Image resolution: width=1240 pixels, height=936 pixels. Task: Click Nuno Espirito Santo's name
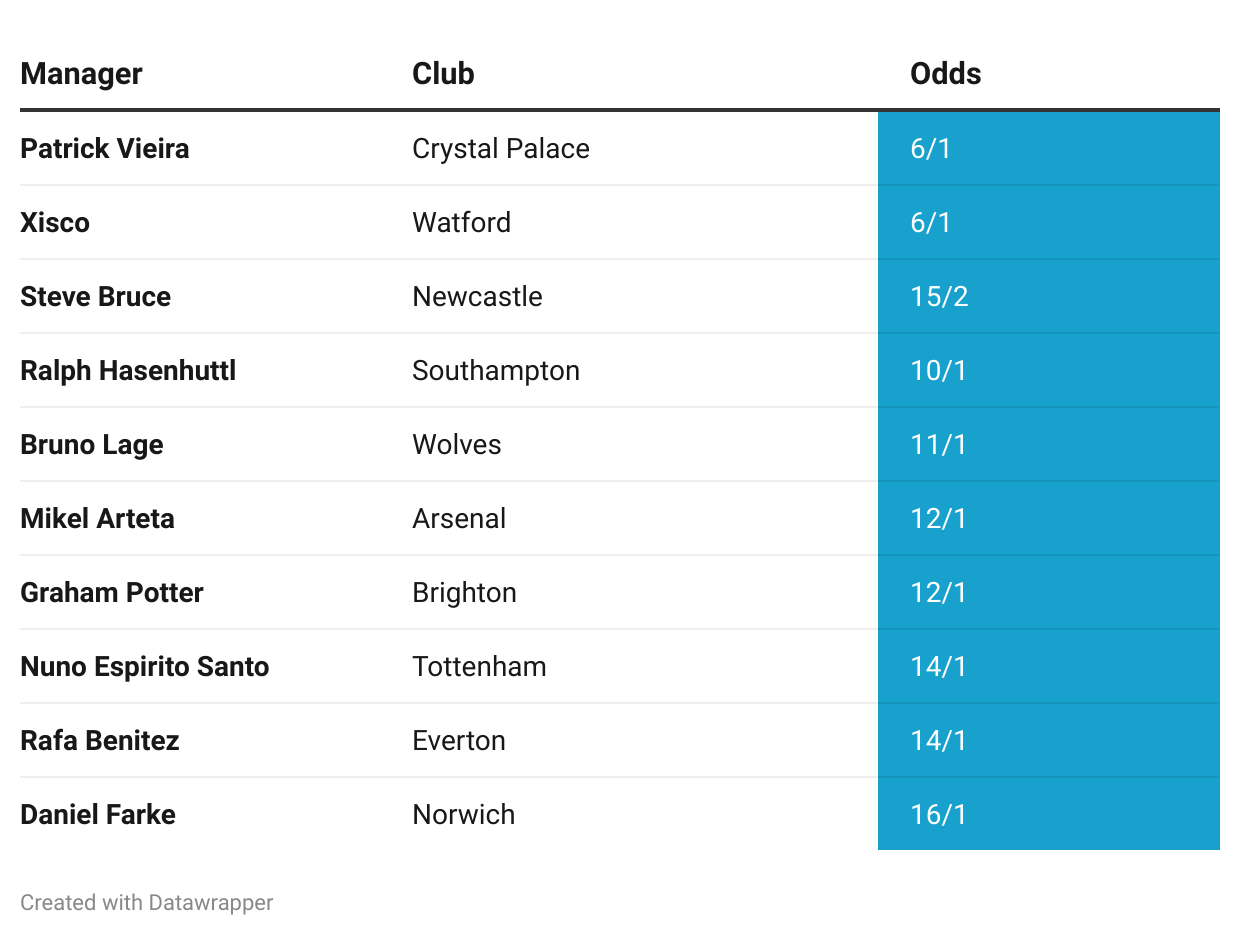145,667
